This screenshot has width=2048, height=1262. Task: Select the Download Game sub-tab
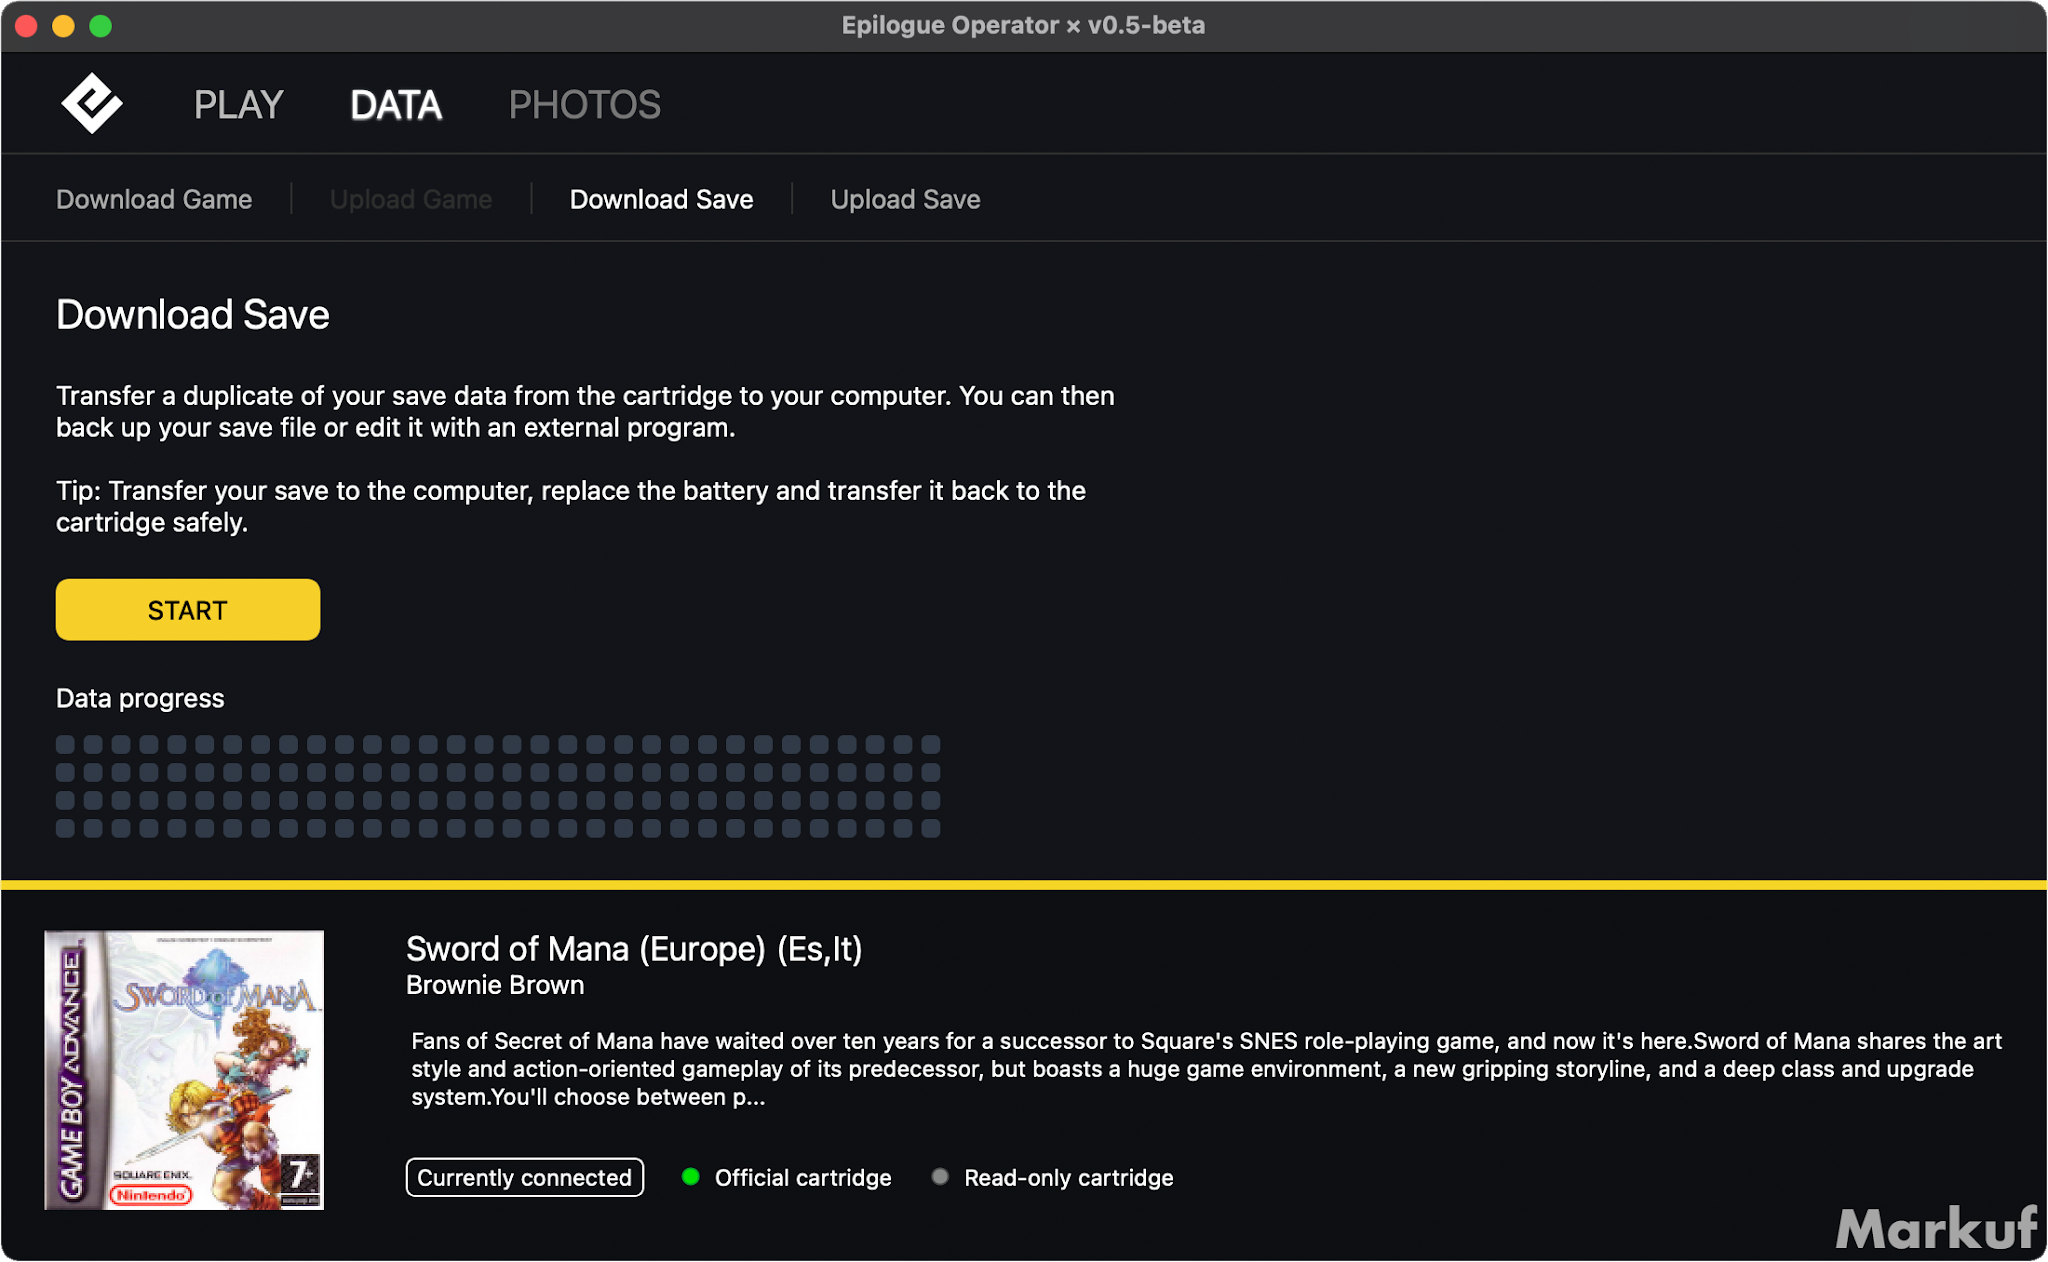[154, 199]
